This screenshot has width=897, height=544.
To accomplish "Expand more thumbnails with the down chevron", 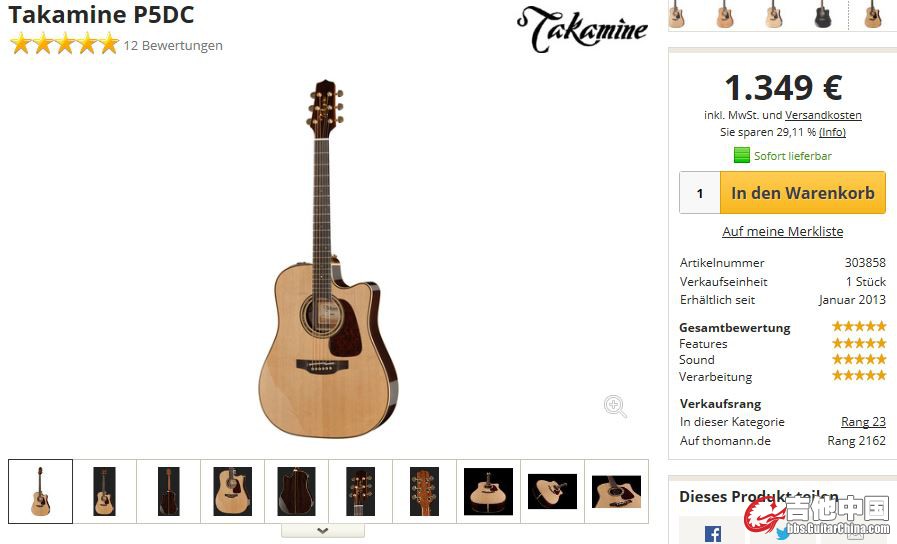I will click(x=323, y=531).
